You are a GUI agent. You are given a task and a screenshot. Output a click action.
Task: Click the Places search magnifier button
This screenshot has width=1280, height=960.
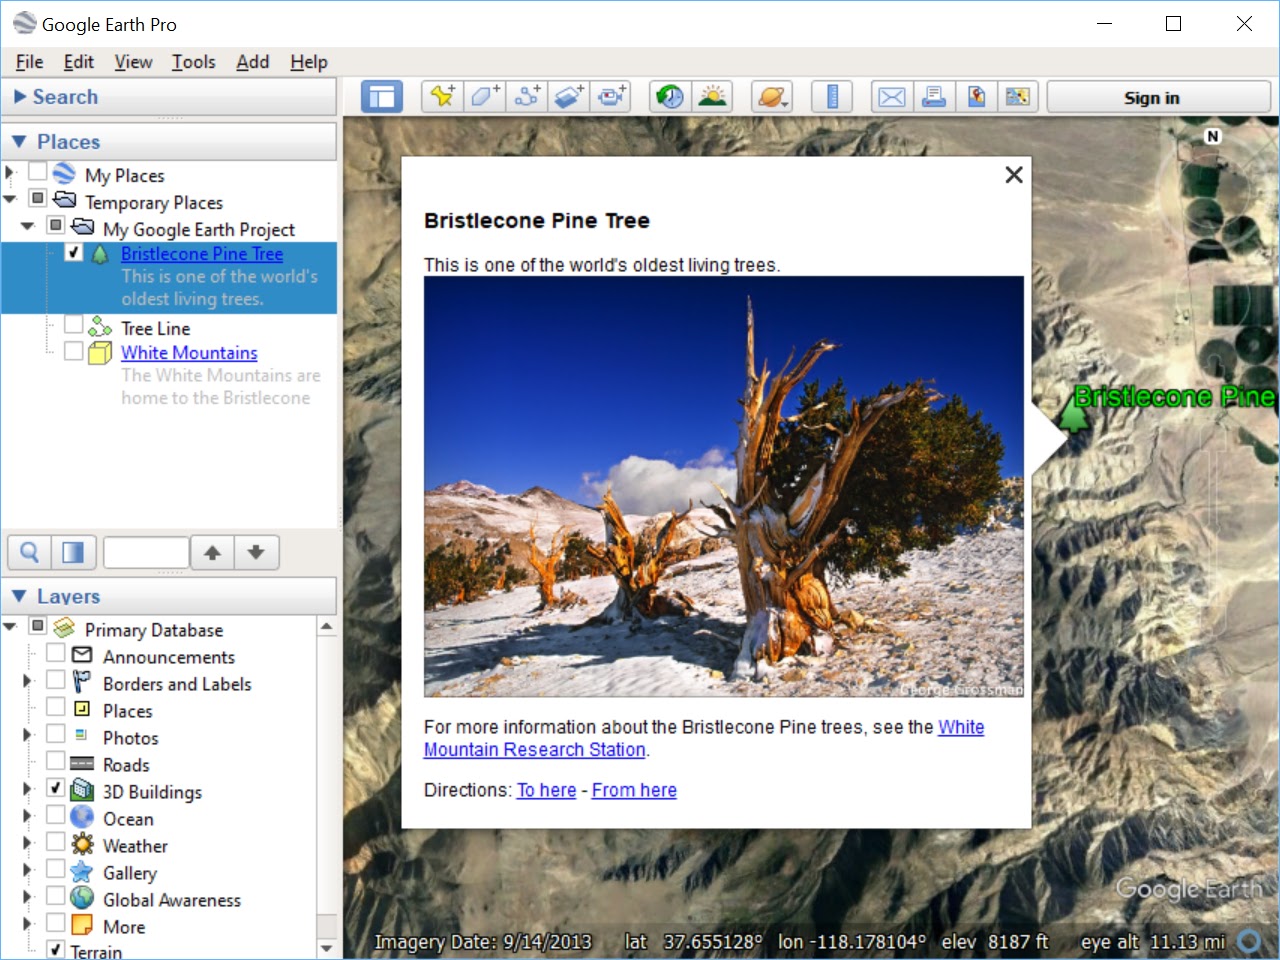[x=30, y=552]
